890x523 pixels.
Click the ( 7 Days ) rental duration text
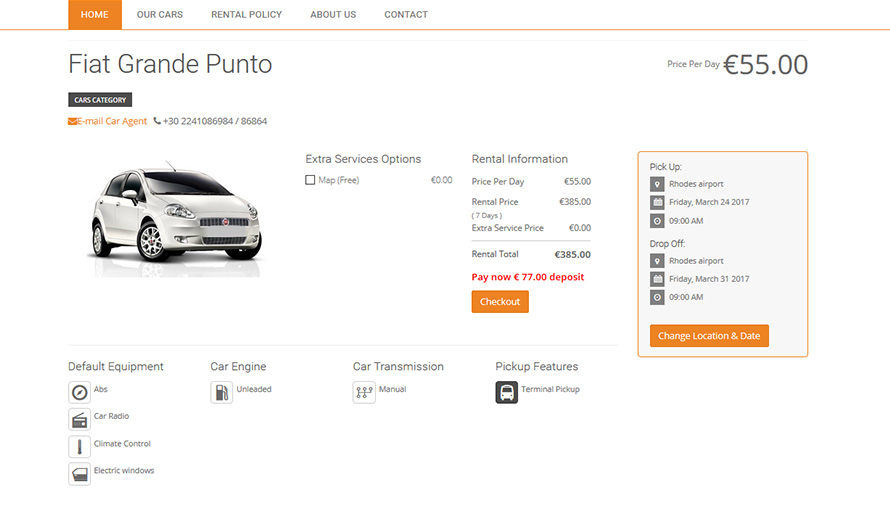click(487, 215)
